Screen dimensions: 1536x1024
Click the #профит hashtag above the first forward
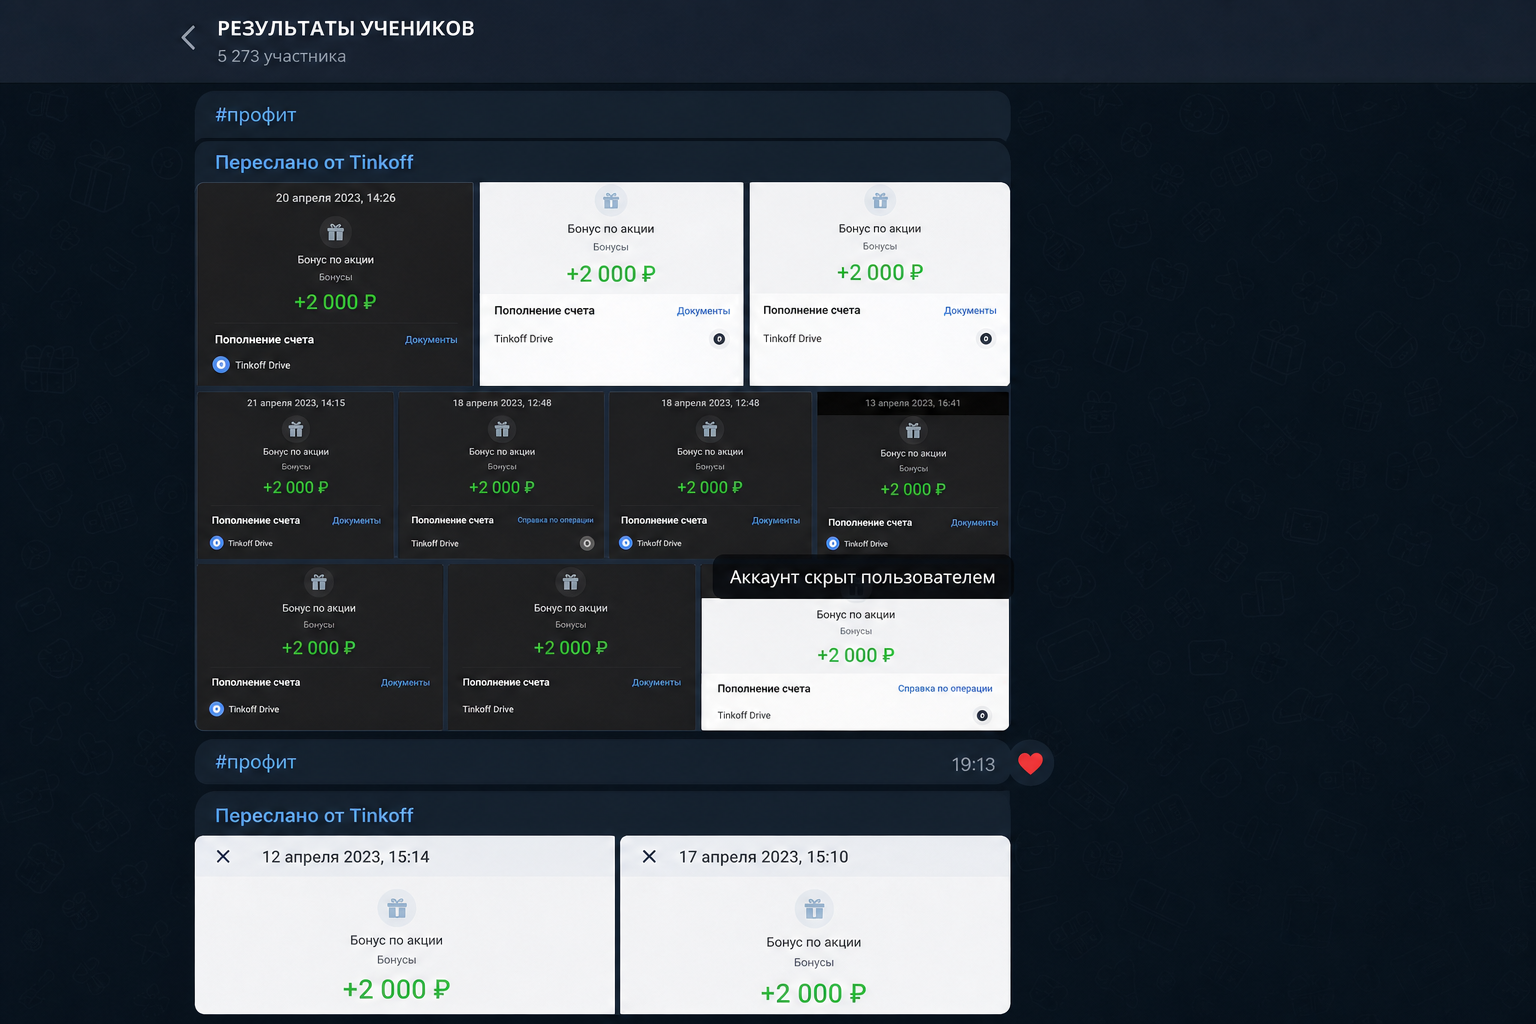point(256,115)
